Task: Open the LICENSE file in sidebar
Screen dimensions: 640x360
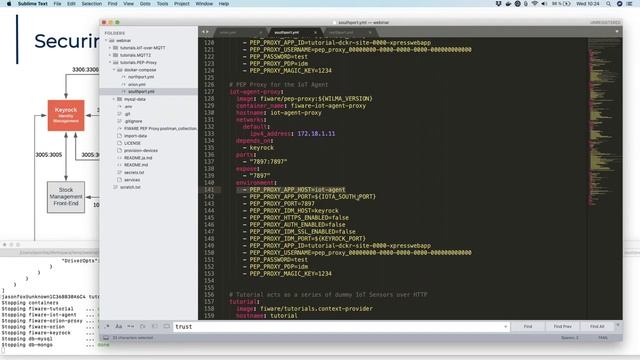Action: 132,143
